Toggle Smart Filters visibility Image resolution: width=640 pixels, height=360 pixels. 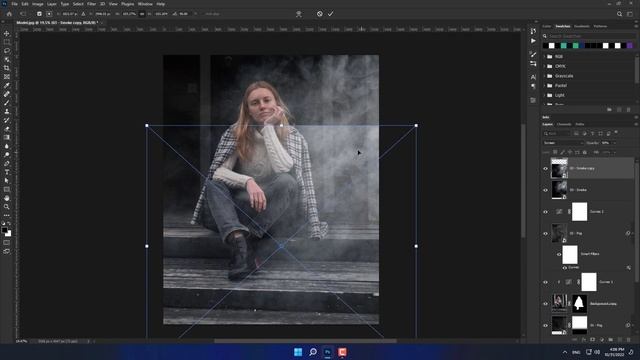tap(559, 254)
